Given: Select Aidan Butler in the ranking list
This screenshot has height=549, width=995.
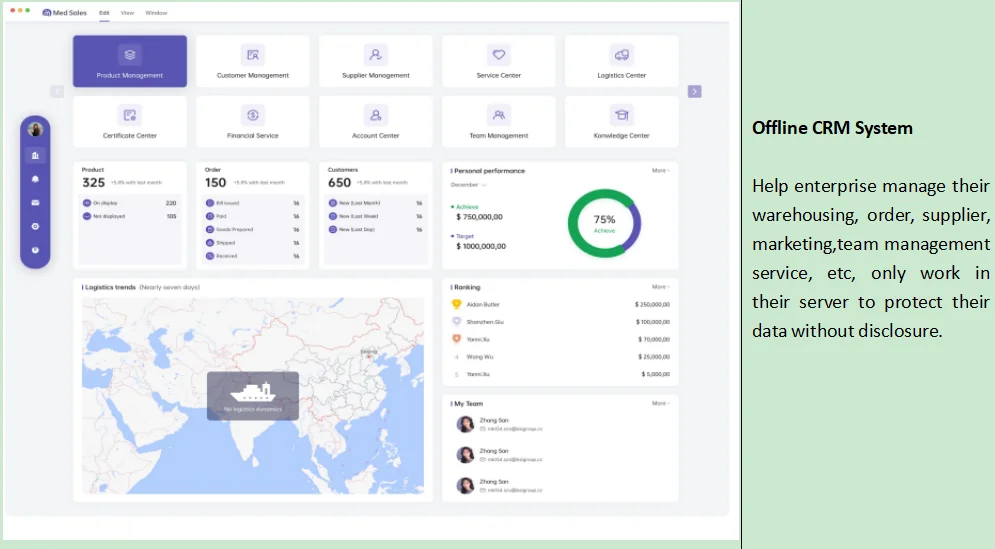Looking at the screenshot, I should [560, 305].
